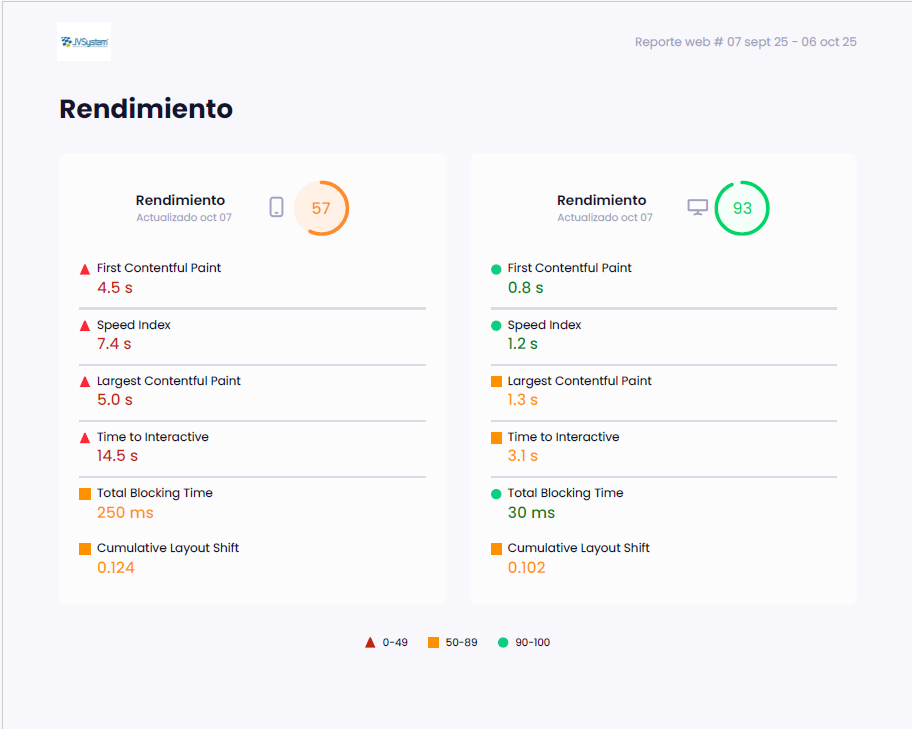Click orange square beside mobile Total Blocking Time
The image size is (912, 729).
[85, 494]
